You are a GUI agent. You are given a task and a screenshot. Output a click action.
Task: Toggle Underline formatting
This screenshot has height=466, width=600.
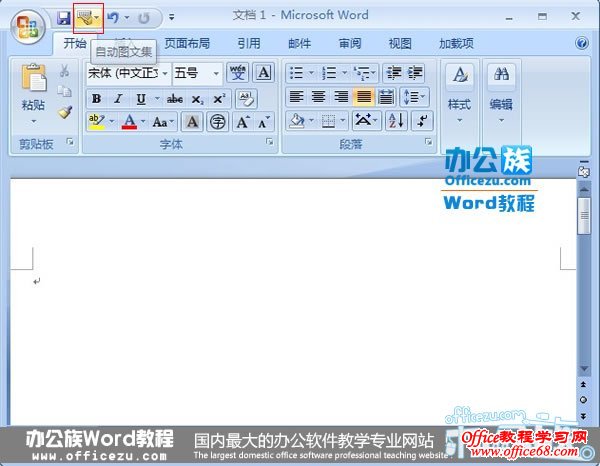coord(141,99)
